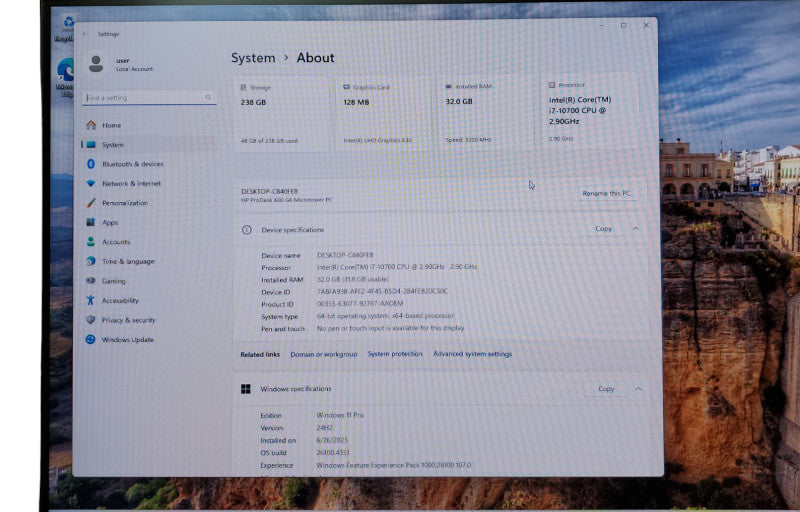Open Time & language globe icon
This screenshot has height=512, width=800.
click(x=91, y=261)
